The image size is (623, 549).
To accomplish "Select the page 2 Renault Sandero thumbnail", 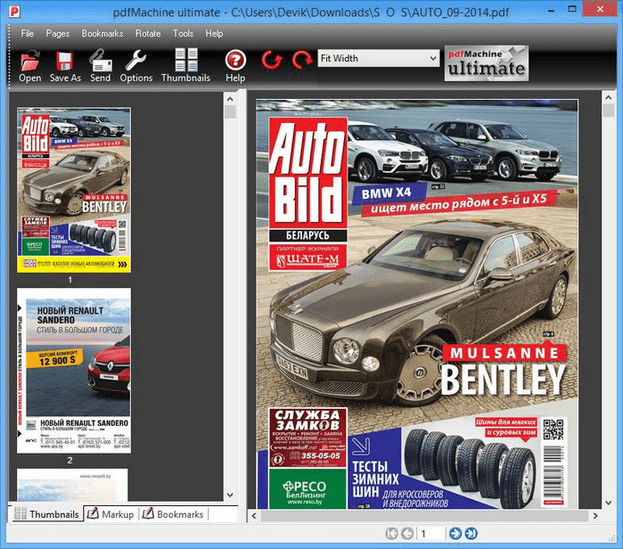I will (x=73, y=370).
